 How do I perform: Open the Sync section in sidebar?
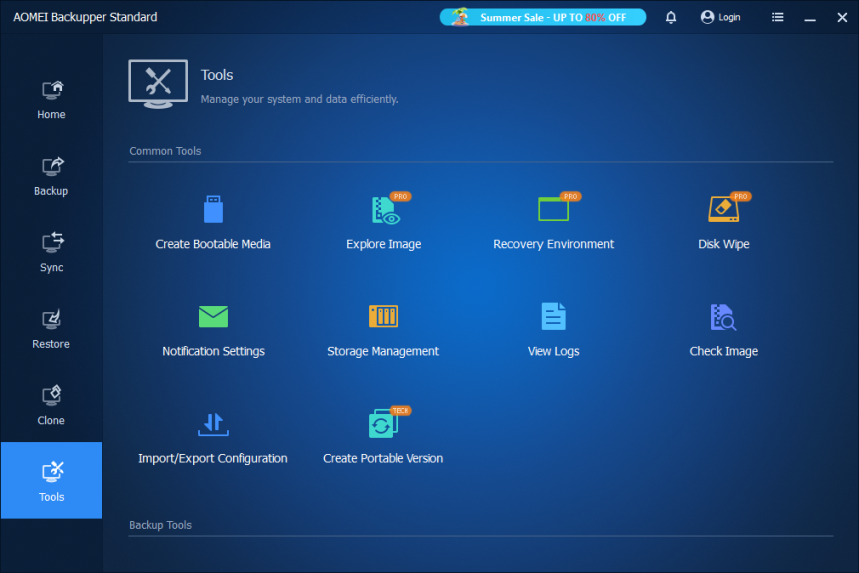(51, 251)
